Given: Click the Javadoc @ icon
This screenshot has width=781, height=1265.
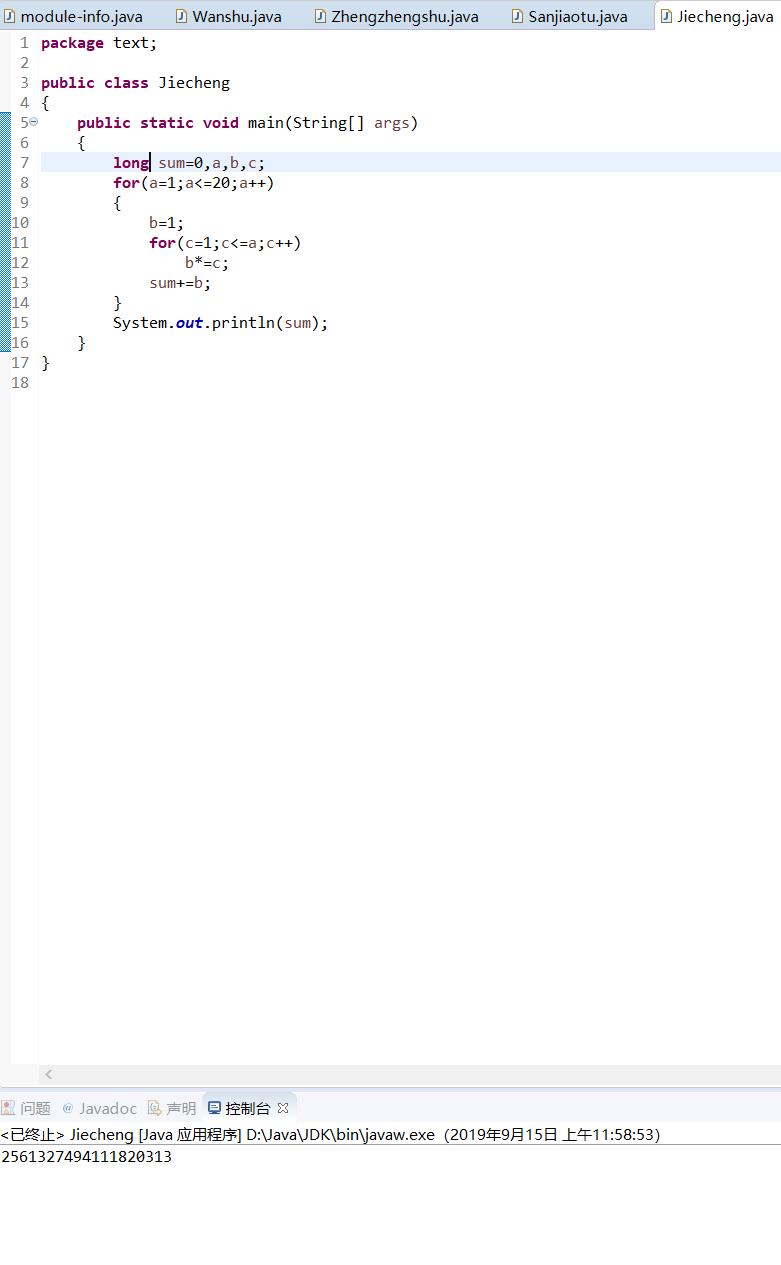Looking at the screenshot, I should 68,1108.
